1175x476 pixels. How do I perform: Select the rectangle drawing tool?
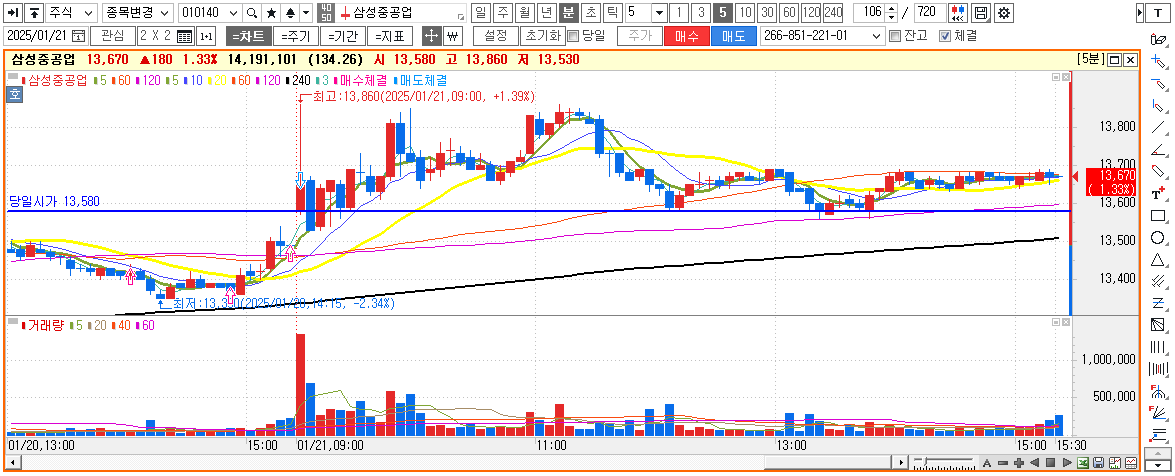coord(1159,217)
